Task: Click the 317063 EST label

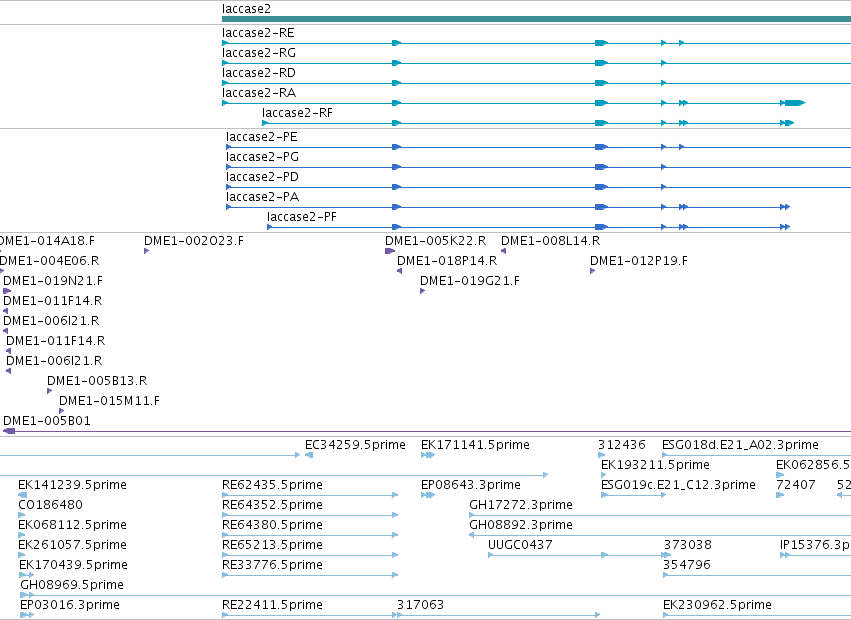Action: 421,605
